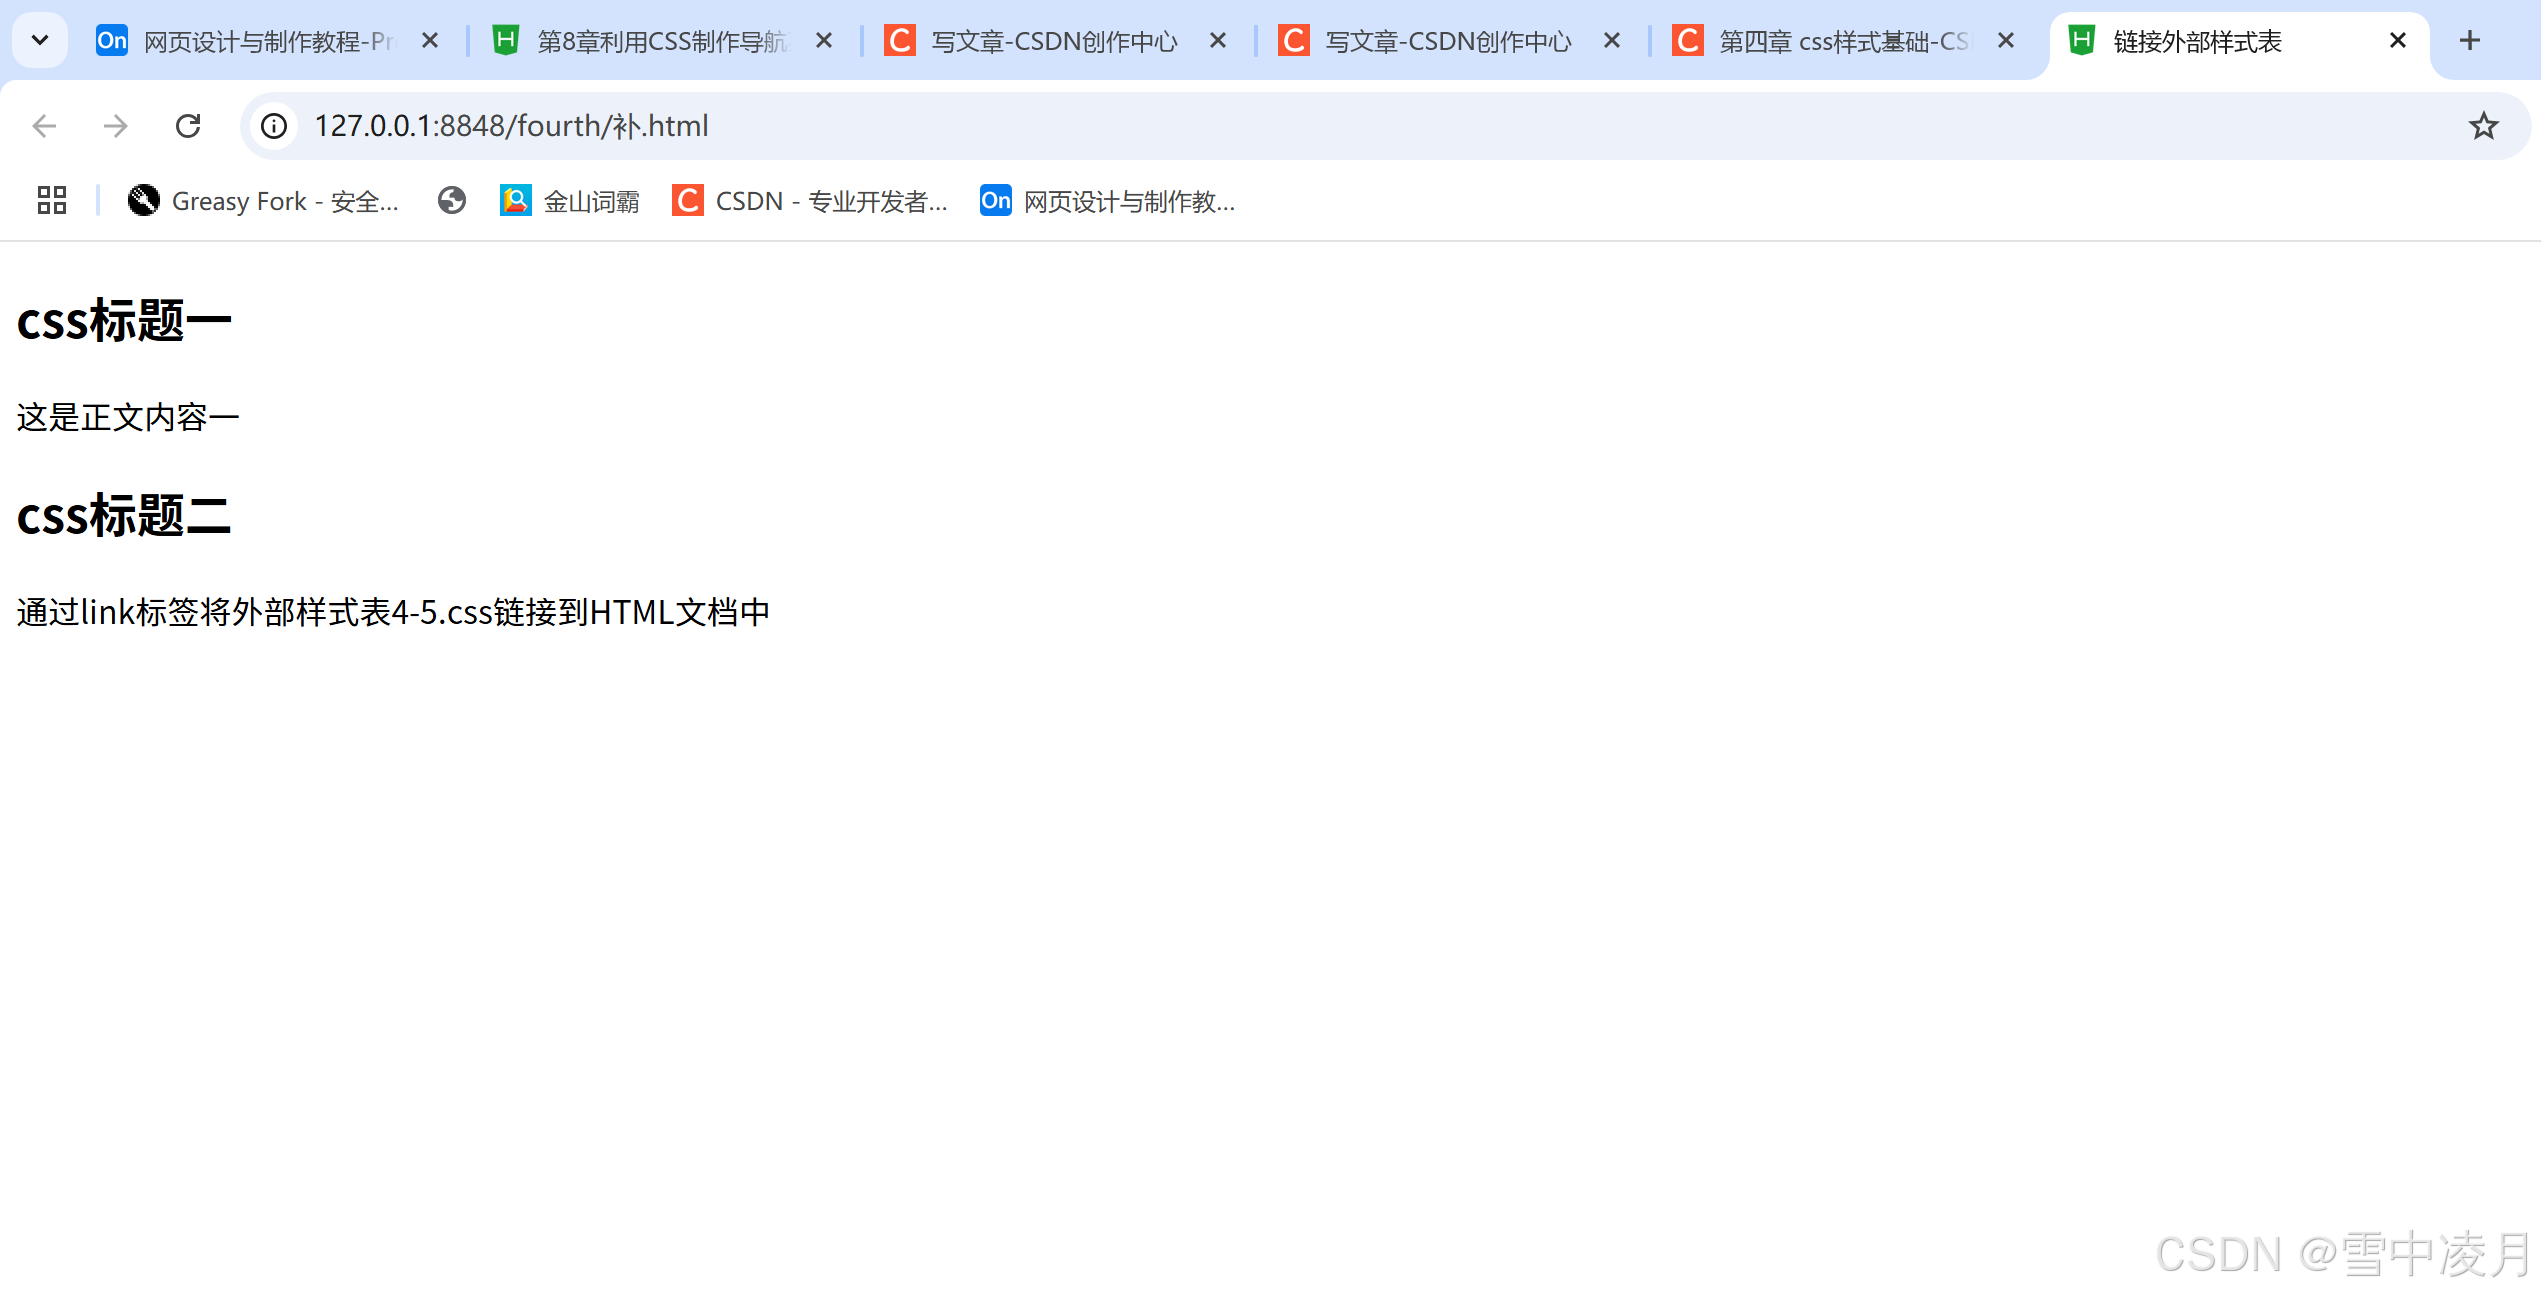
Task: Close the 链接外部样式表 tab
Action: (x=2398, y=41)
